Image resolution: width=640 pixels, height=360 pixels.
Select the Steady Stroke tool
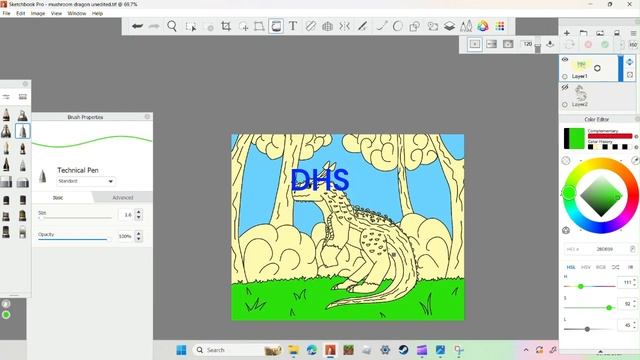(x=362, y=26)
